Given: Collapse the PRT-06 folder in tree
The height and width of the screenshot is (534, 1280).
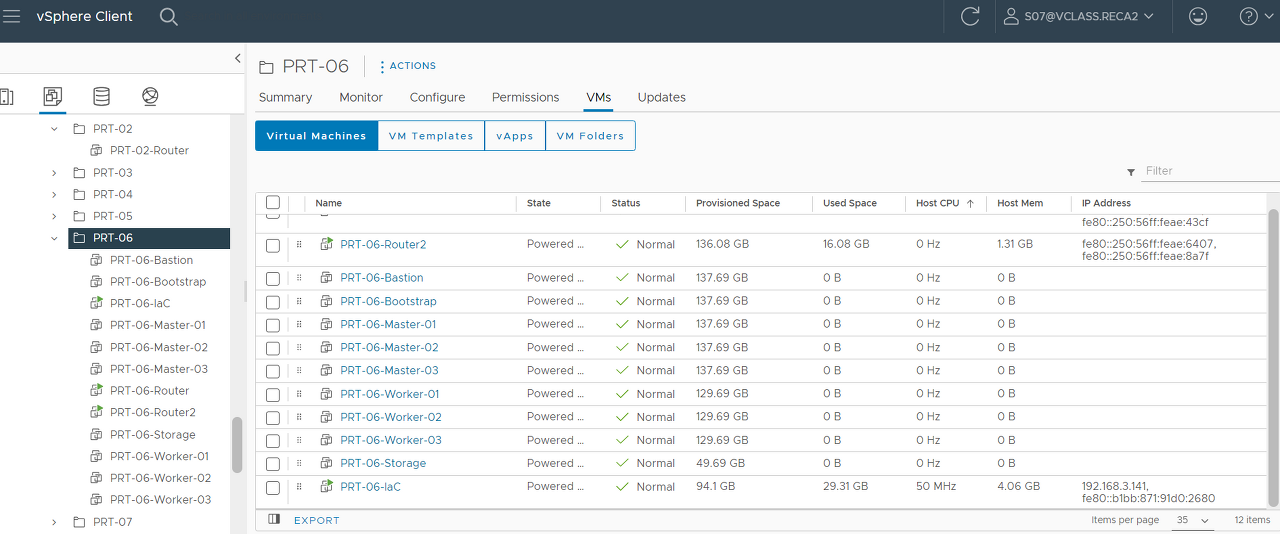Looking at the screenshot, I should [54, 238].
